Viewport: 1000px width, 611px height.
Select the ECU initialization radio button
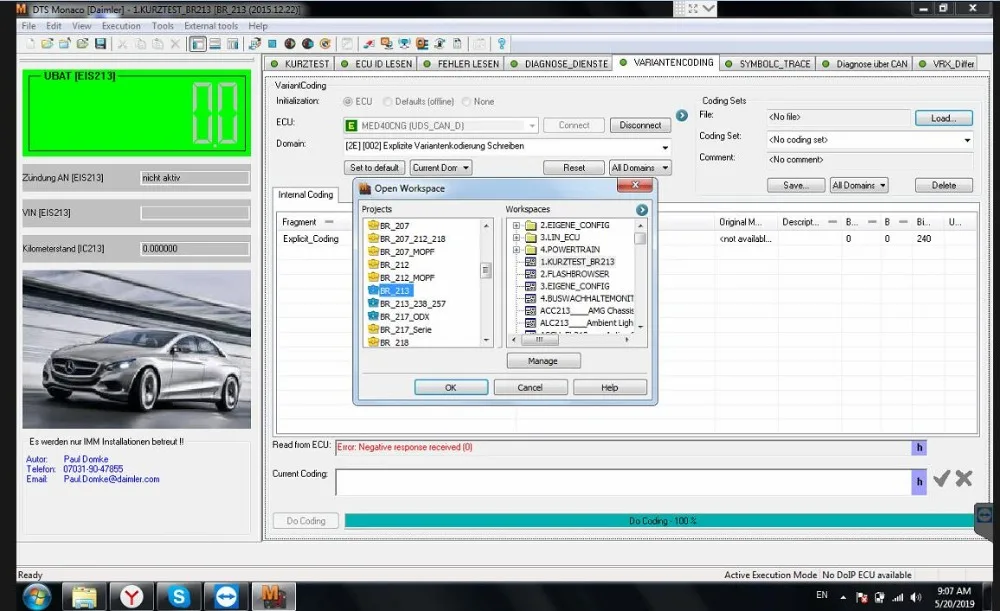348,102
